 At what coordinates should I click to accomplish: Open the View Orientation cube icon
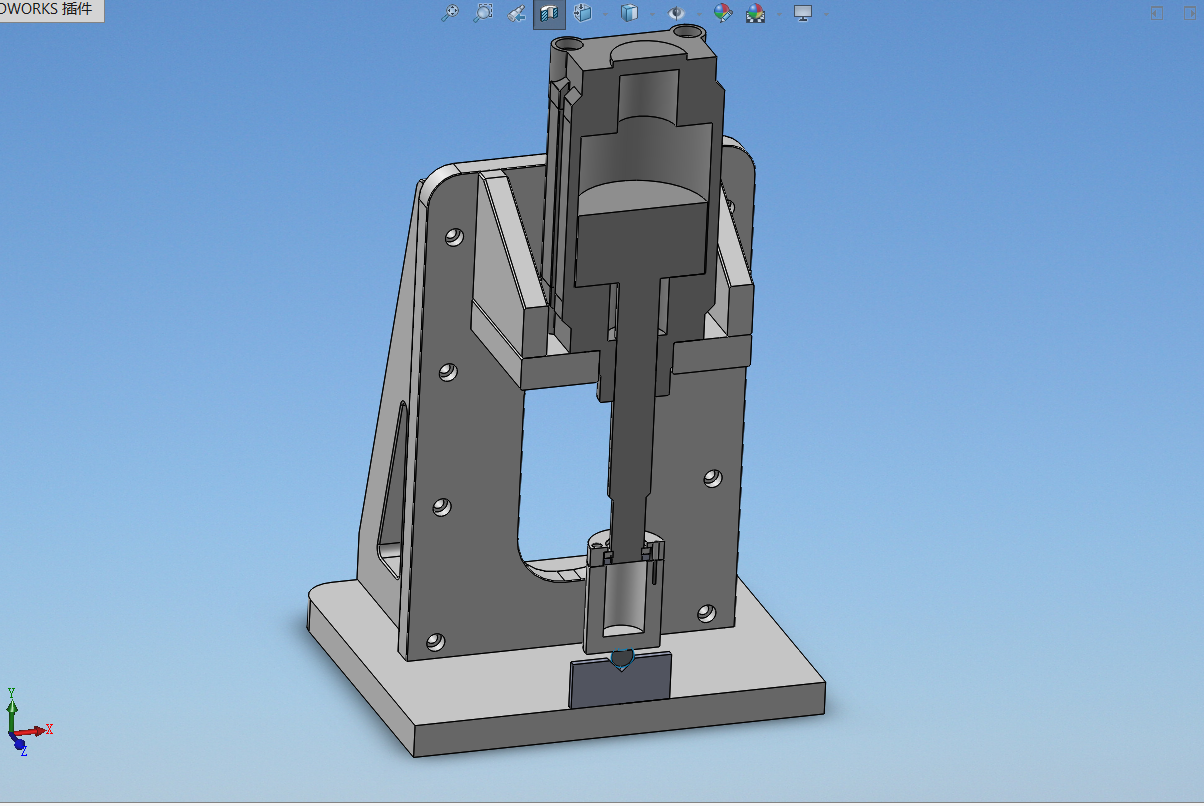tap(583, 12)
